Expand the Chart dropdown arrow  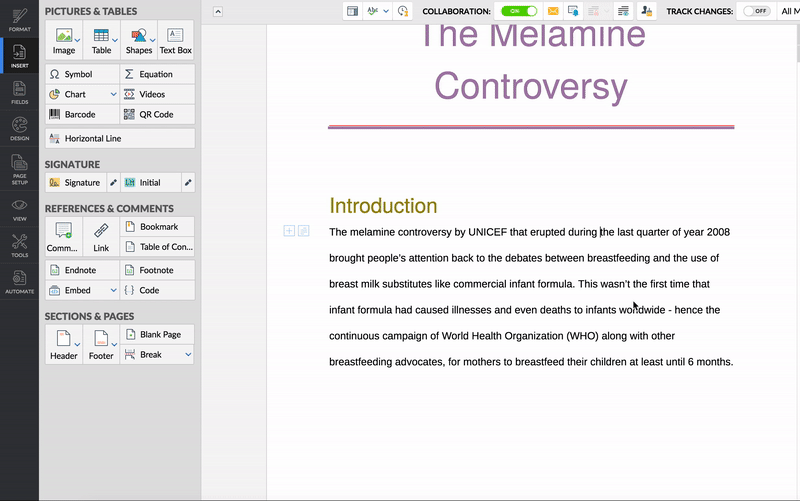113,94
